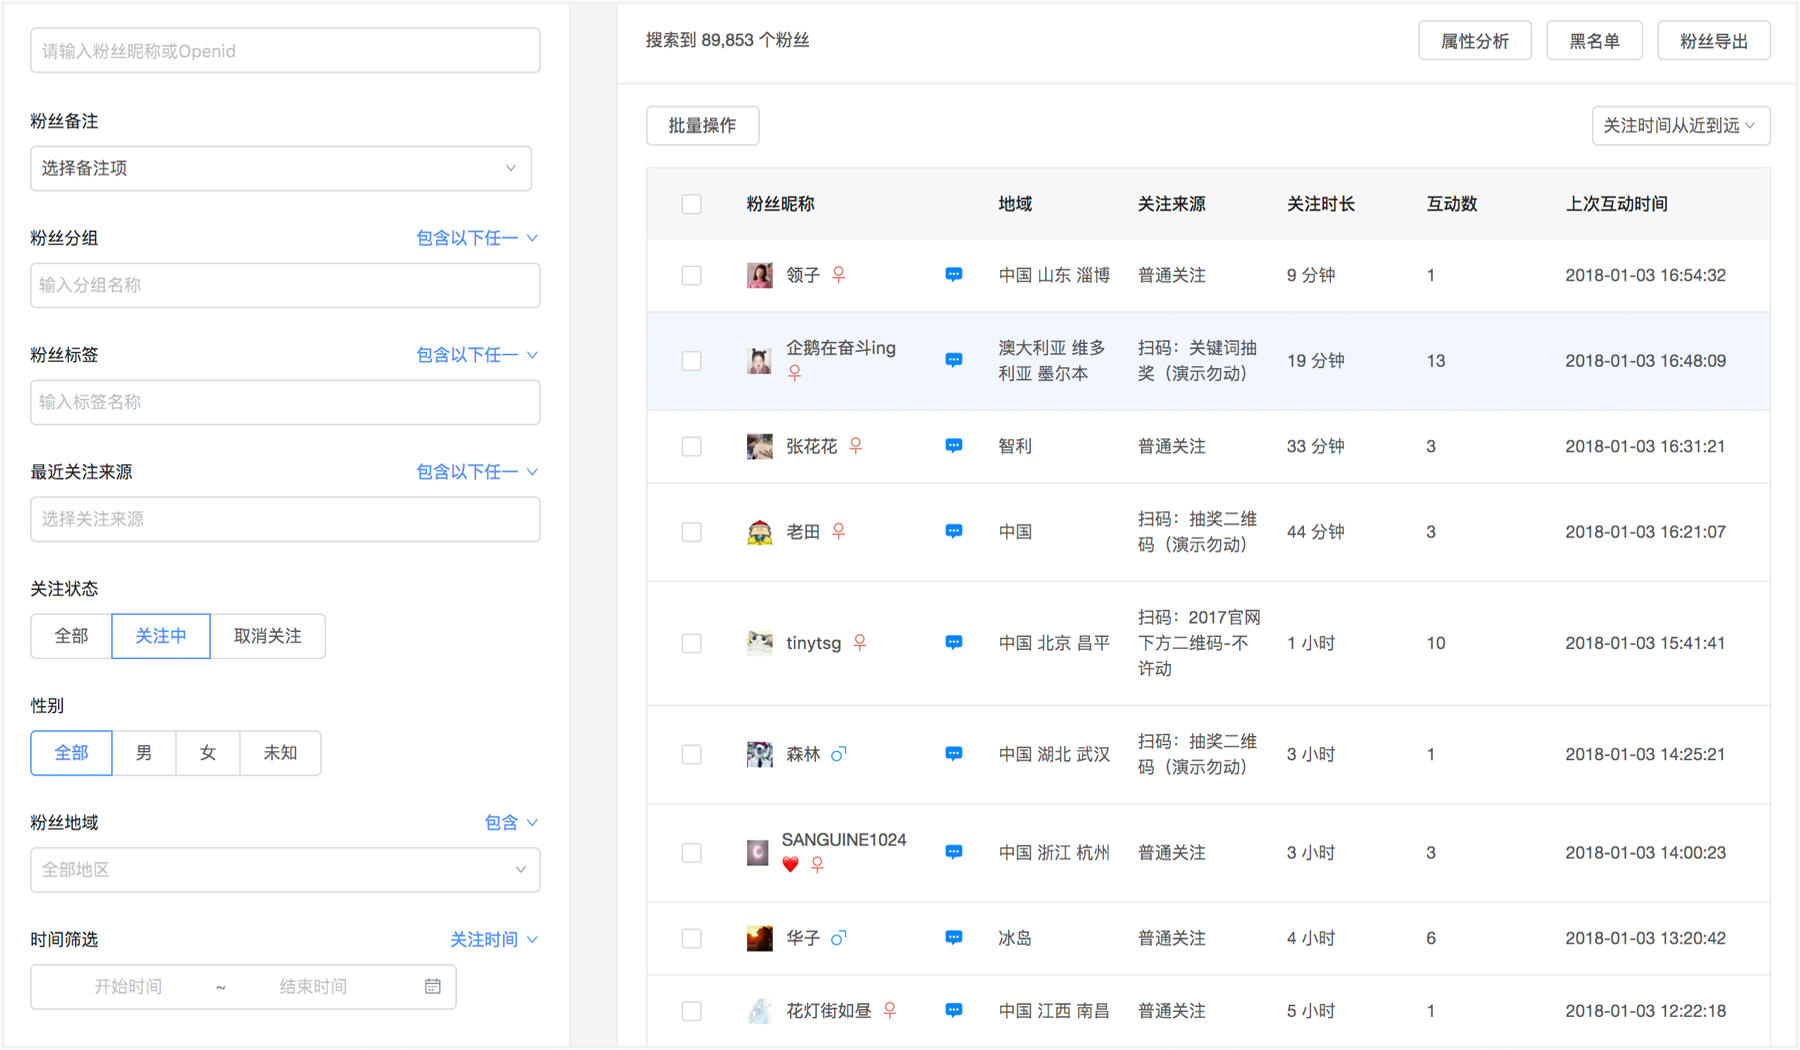Open chat with fan 领子
Image resolution: width=1800 pixels, height=1050 pixels.
954,274
